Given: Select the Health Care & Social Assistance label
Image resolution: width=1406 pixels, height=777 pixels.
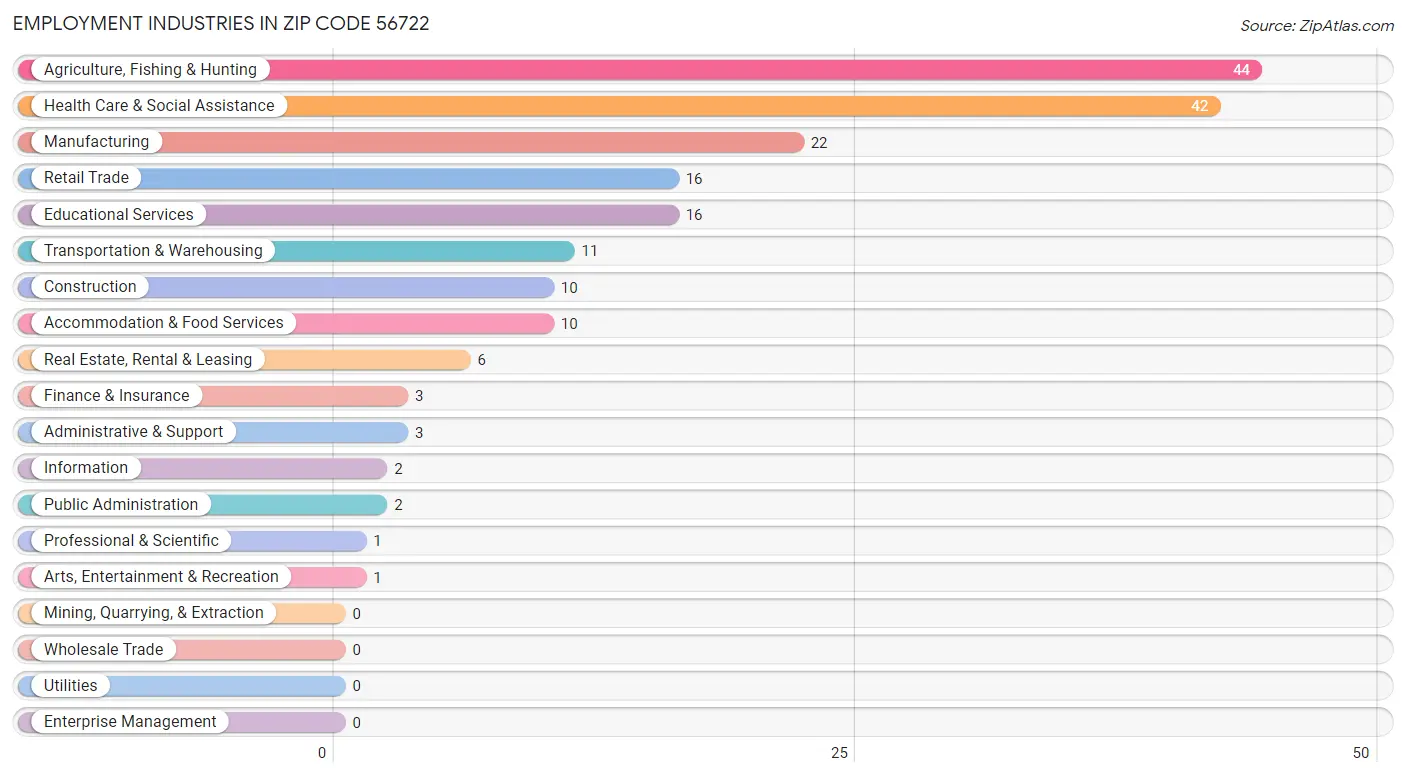Looking at the screenshot, I should [x=159, y=106].
